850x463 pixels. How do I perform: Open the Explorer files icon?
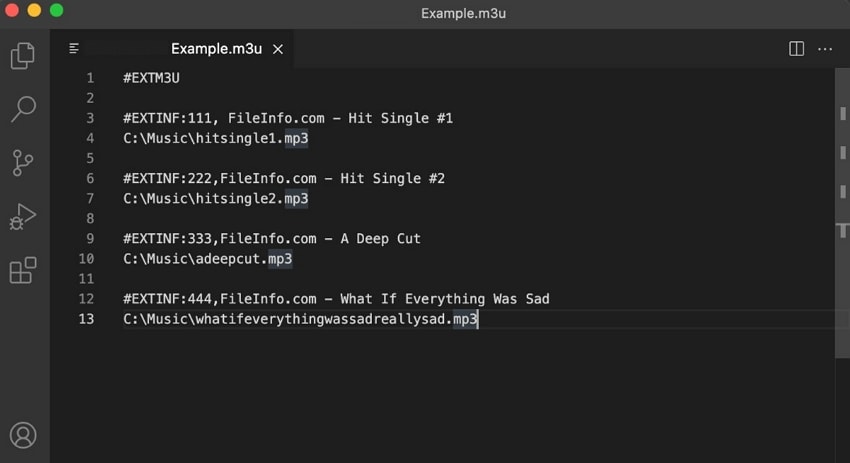tap(22, 56)
